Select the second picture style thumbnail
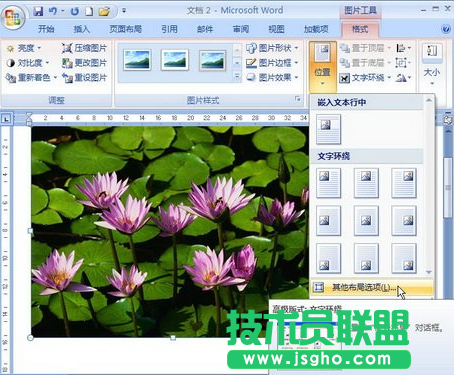The height and width of the screenshot is (375, 454). coord(175,60)
